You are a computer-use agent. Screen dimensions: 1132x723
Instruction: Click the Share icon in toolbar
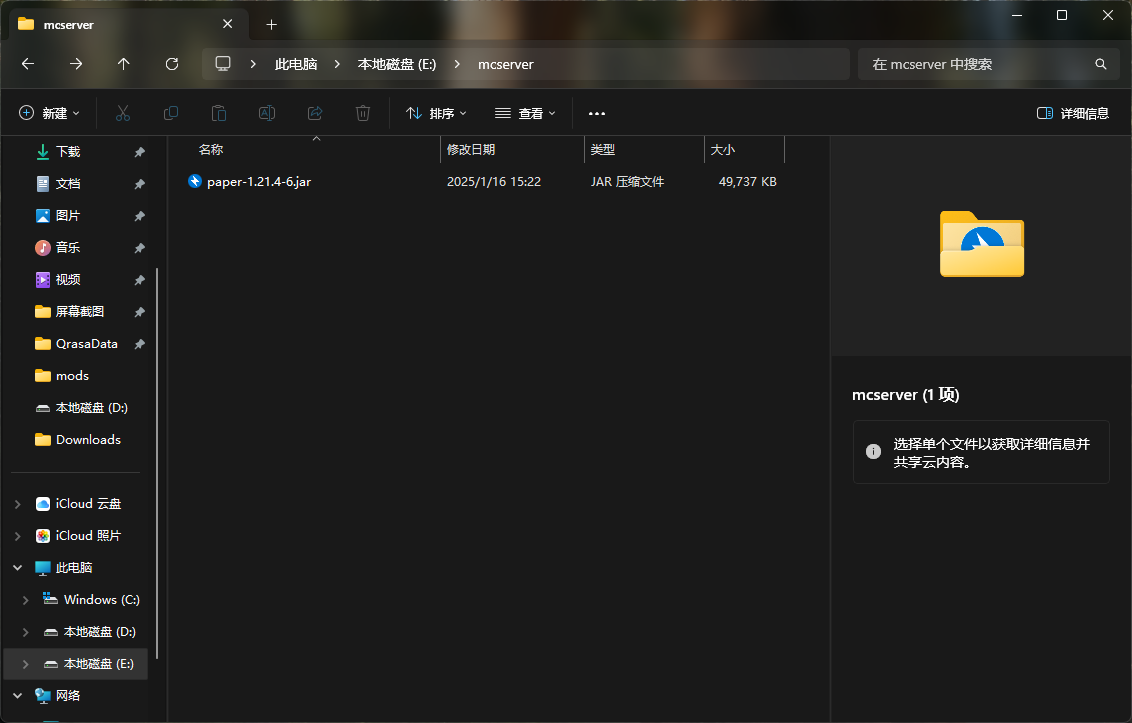click(x=315, y=114)
